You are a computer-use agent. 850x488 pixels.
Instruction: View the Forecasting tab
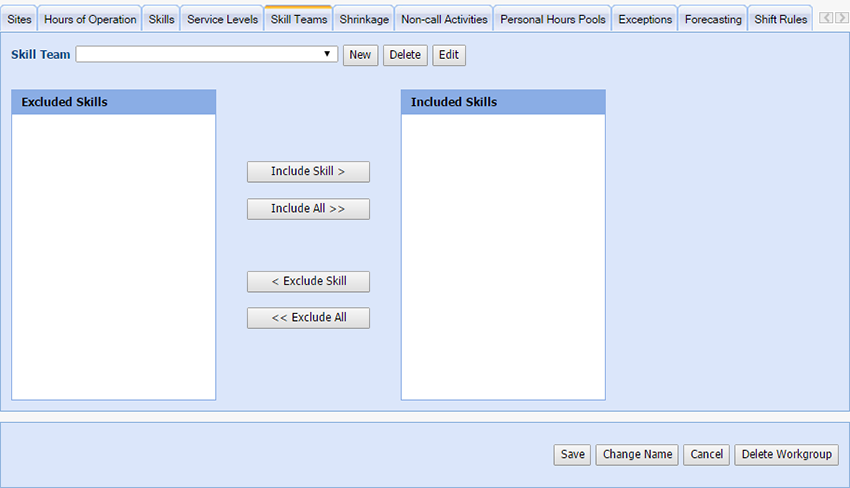pos(713,19)
